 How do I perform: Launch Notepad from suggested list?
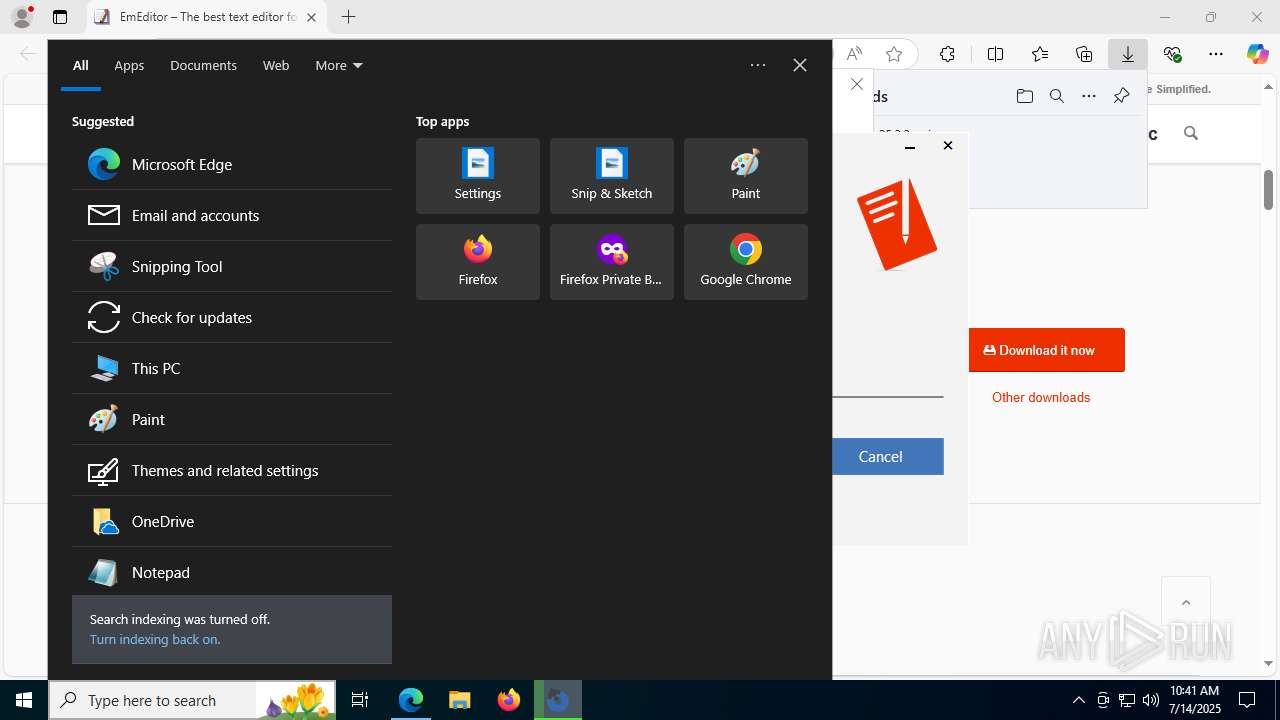pyautogui.click(x=231, y=572)
